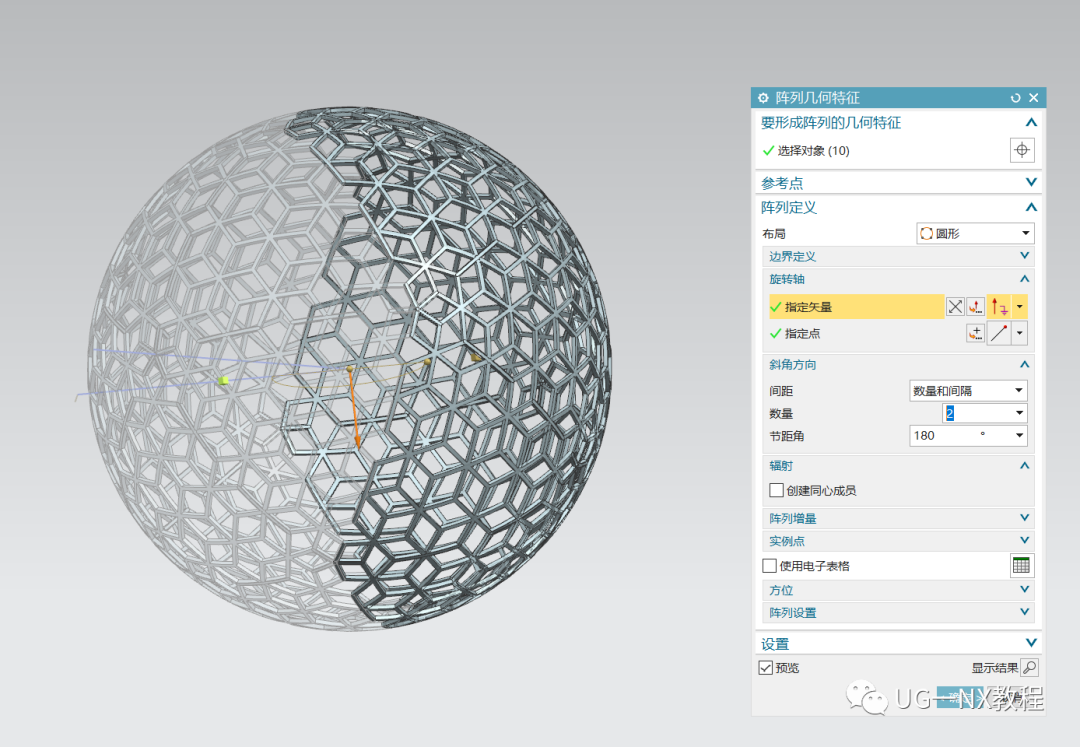Open the dialog settings gear menu

tap(762, 98)
